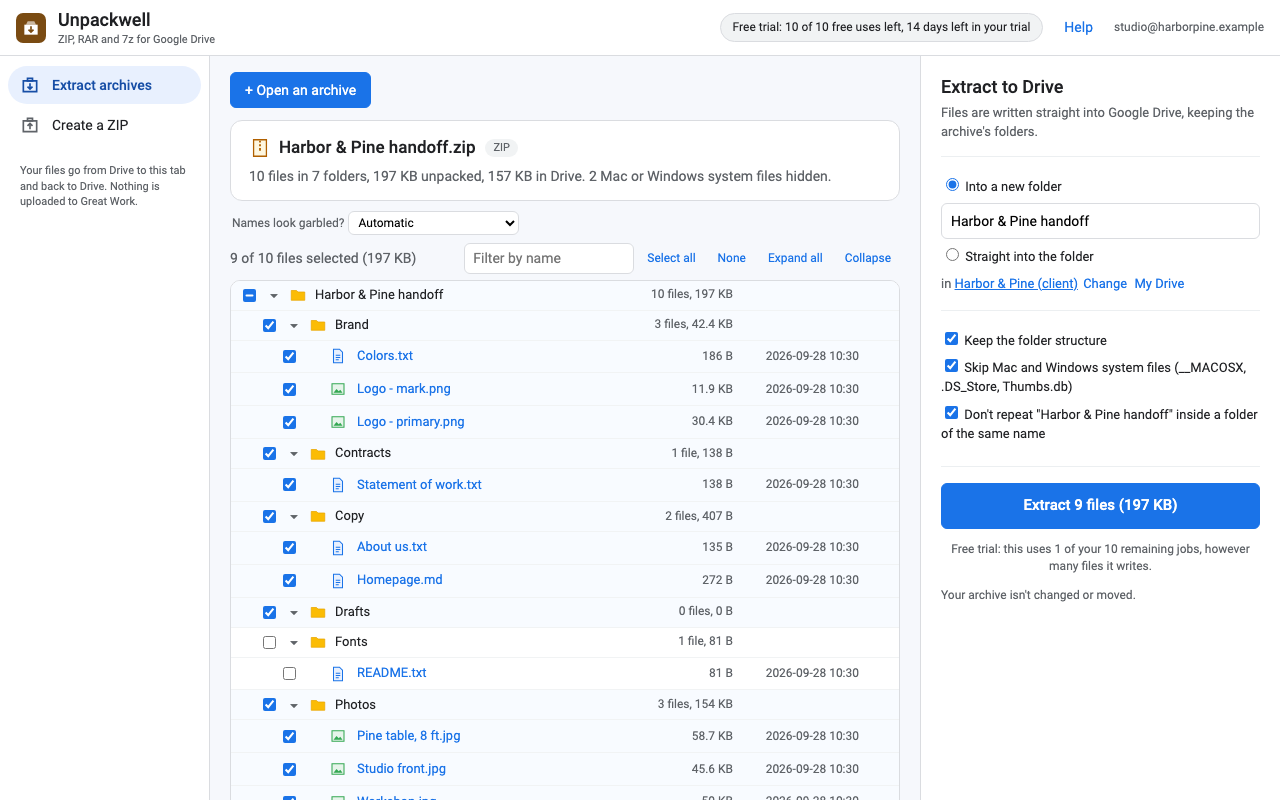1280x800 pixels.
Task: Click the Logo - primary.png image icon
Action: pos(338,422)
